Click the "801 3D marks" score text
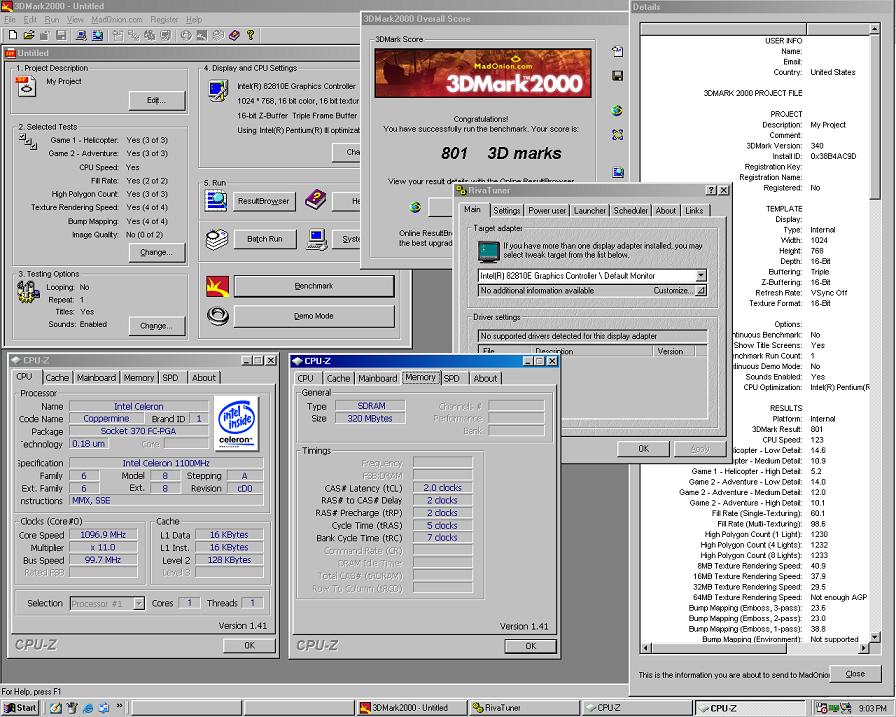The height and width of the screenshot is (717, 896). (501, 153)
